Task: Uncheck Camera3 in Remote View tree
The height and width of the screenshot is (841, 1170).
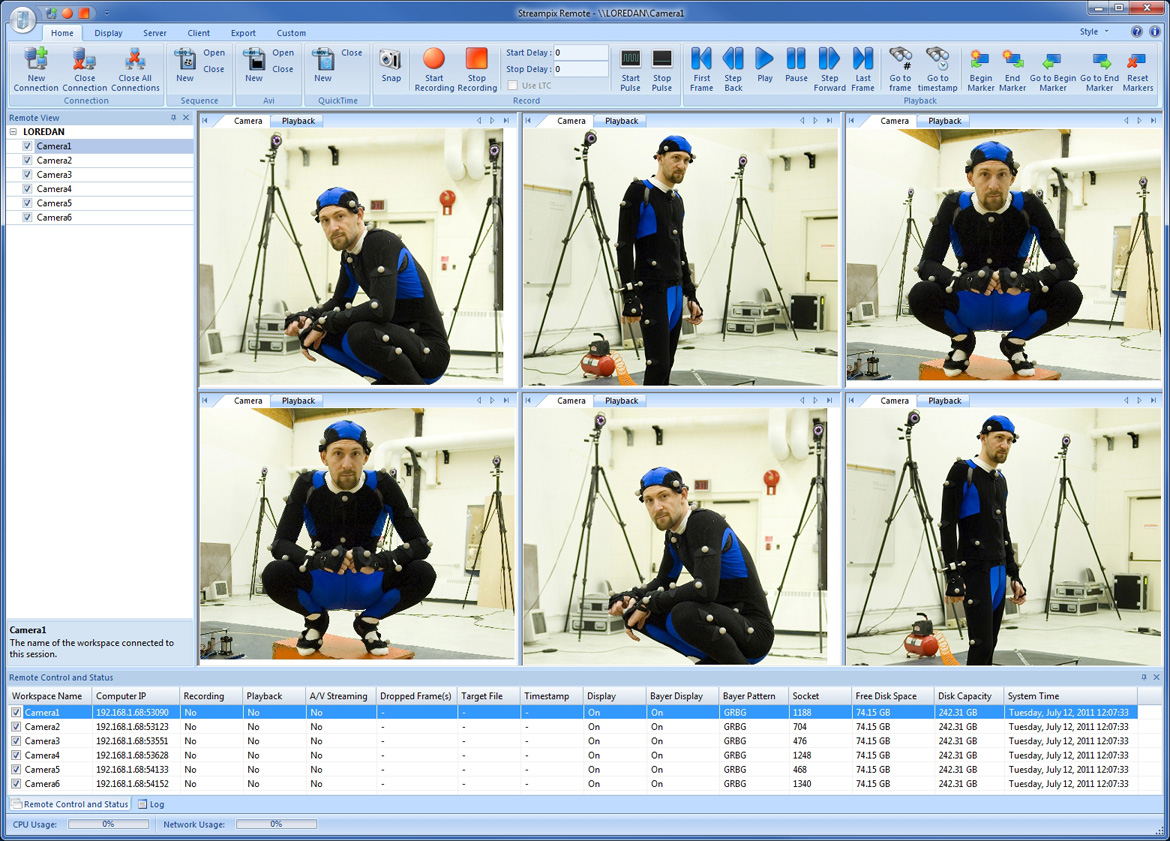Action: [x=28, y=175]
